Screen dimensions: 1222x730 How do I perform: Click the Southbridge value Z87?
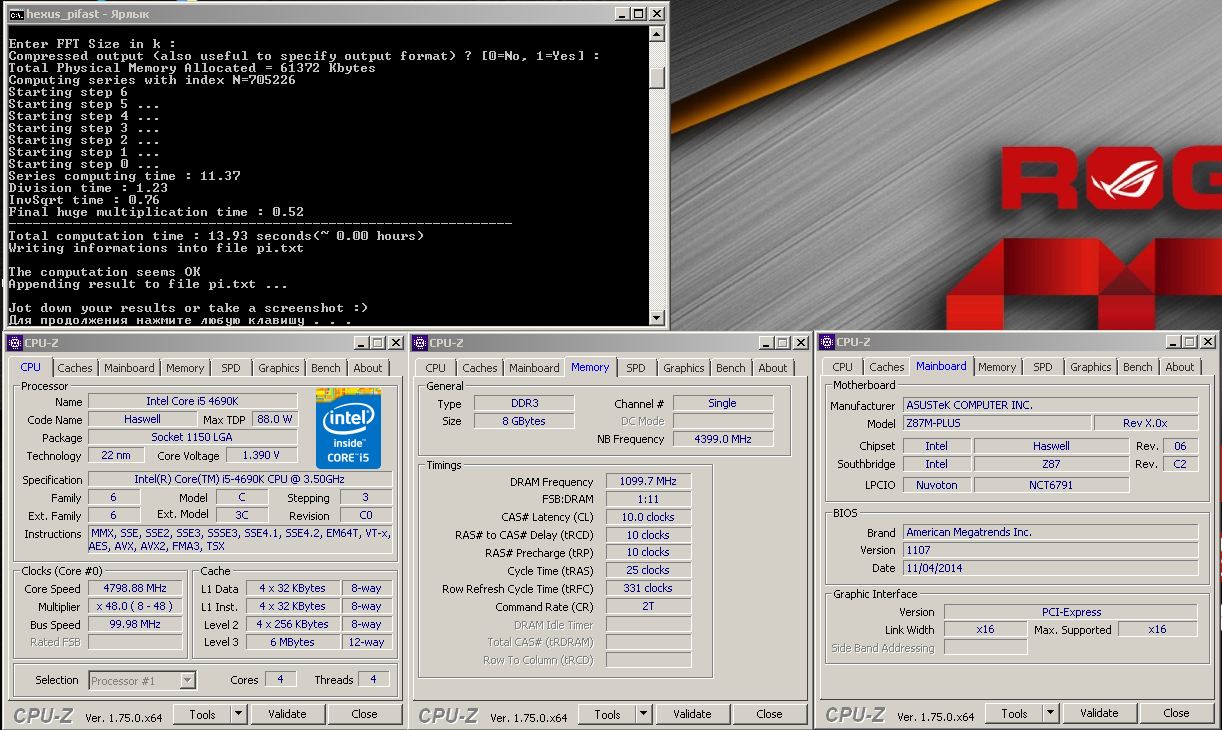pos(1051,464)
